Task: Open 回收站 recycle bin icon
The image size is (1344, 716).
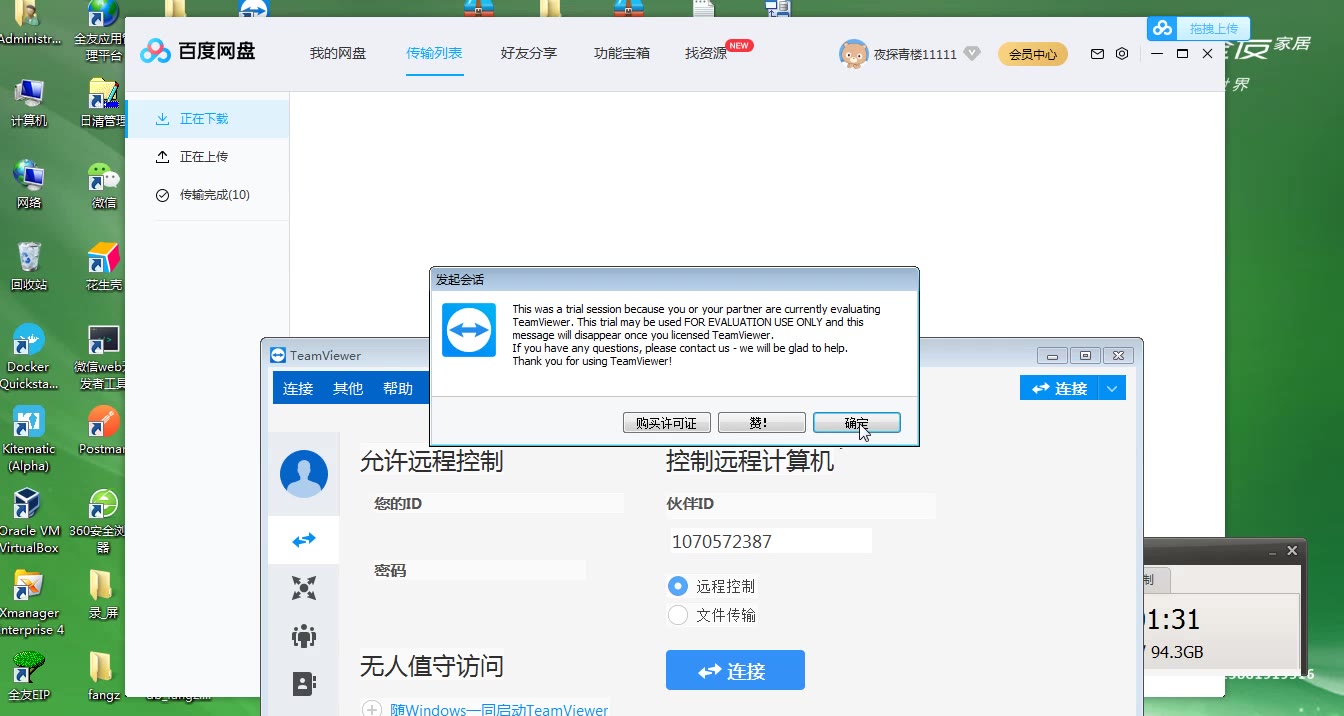Action: [29, 267]
